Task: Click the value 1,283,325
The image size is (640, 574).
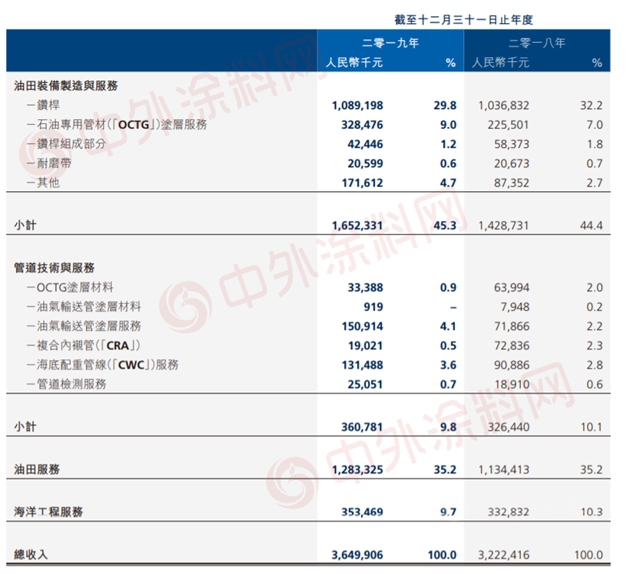Action: (358, 469)
